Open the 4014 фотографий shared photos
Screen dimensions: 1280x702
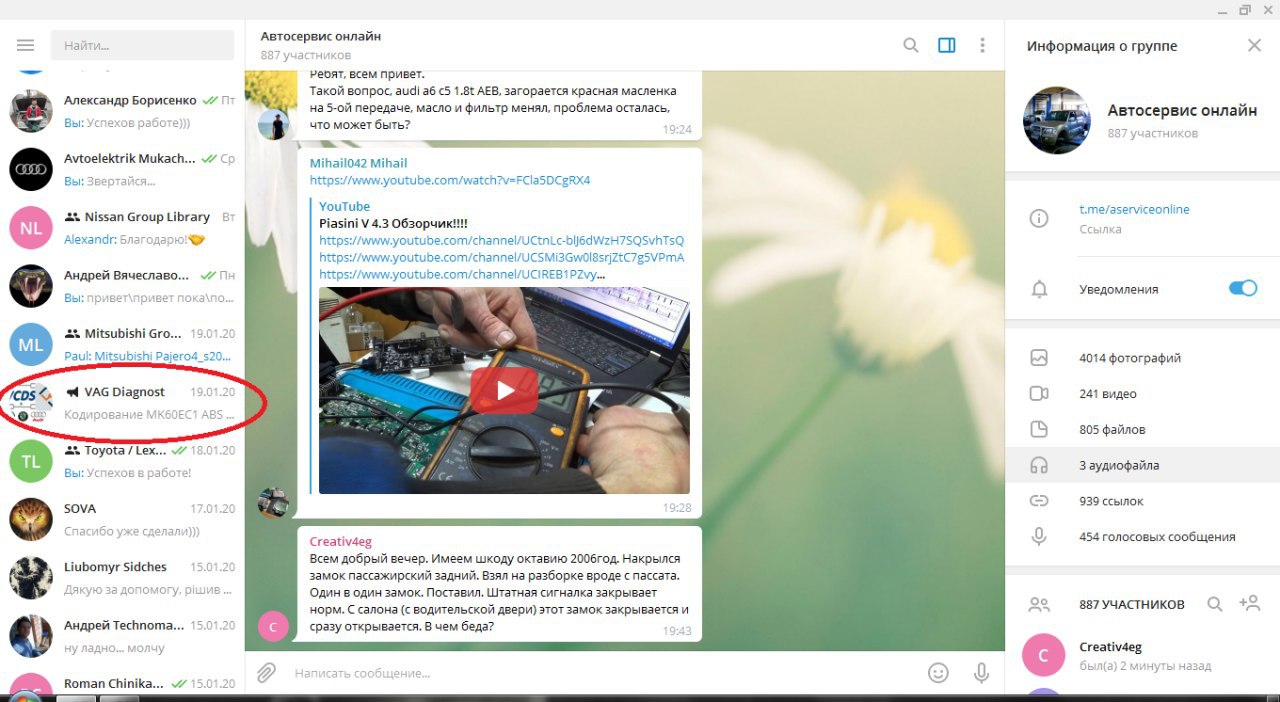point(1142,357)
